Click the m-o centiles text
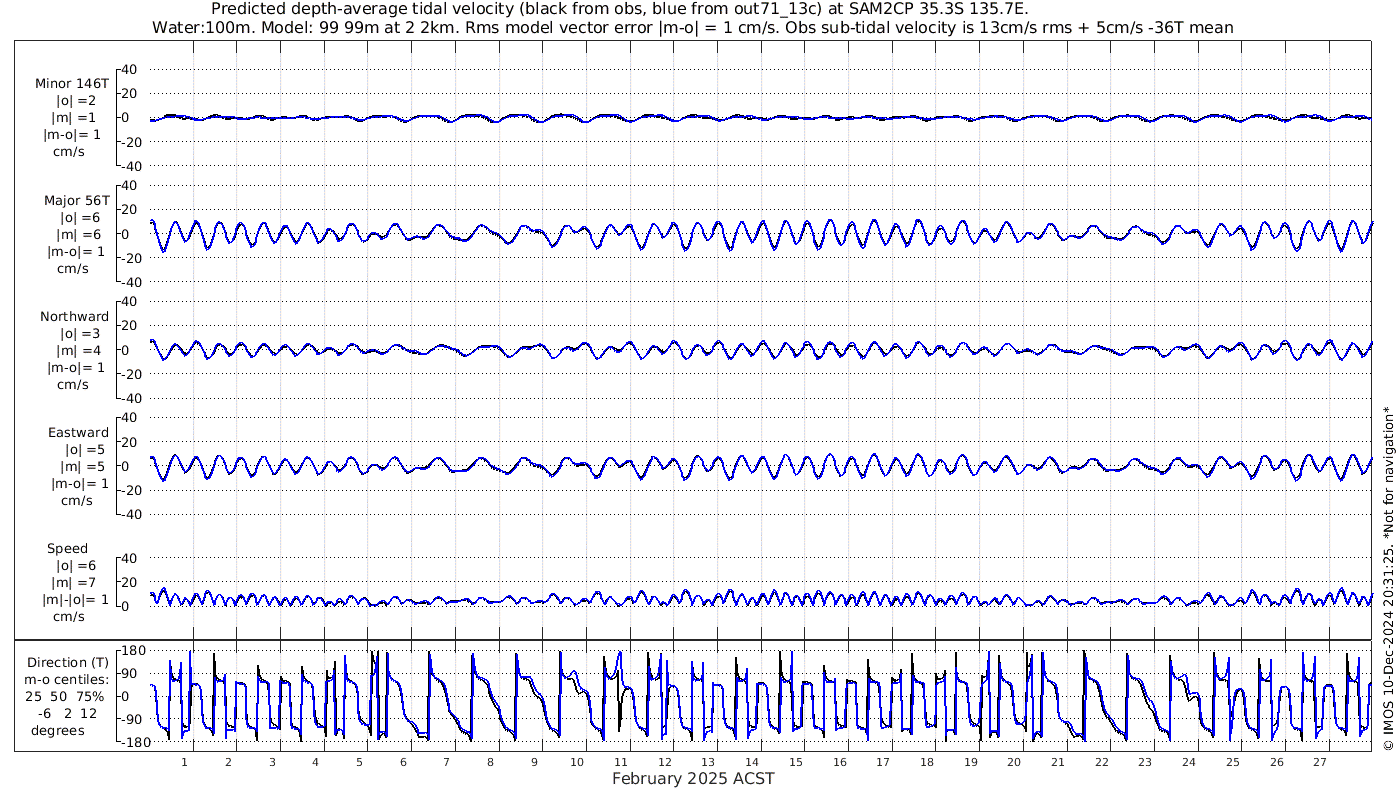 click(x=67, y=680)
